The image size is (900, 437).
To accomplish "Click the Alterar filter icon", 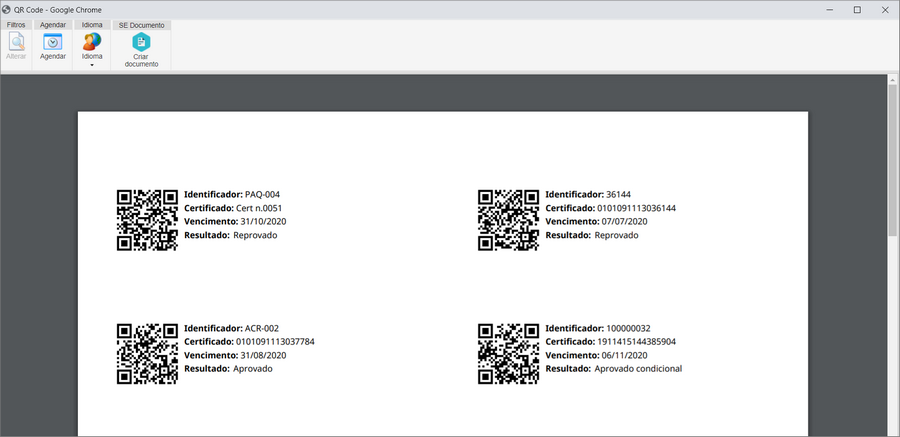I will [x=16, y=42].
